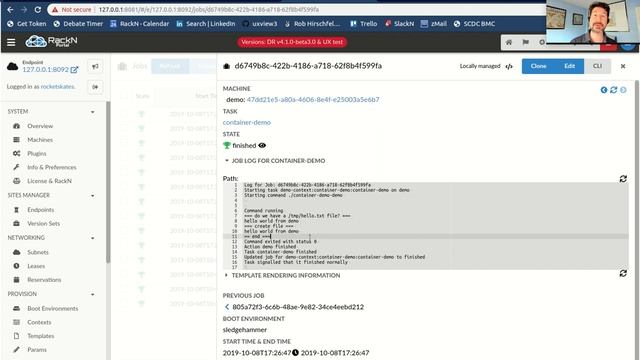Open Params in the sidebar
This screenshot has width=640, height=360.
[x=37, y=350]
